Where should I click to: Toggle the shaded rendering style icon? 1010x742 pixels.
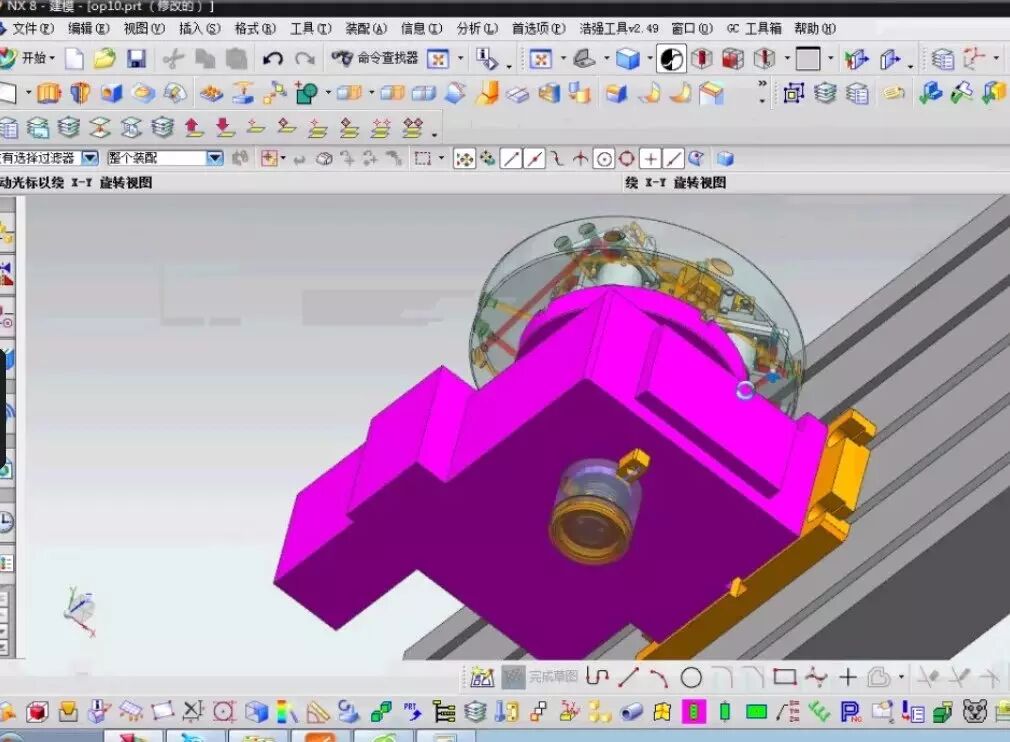point(628,59)
